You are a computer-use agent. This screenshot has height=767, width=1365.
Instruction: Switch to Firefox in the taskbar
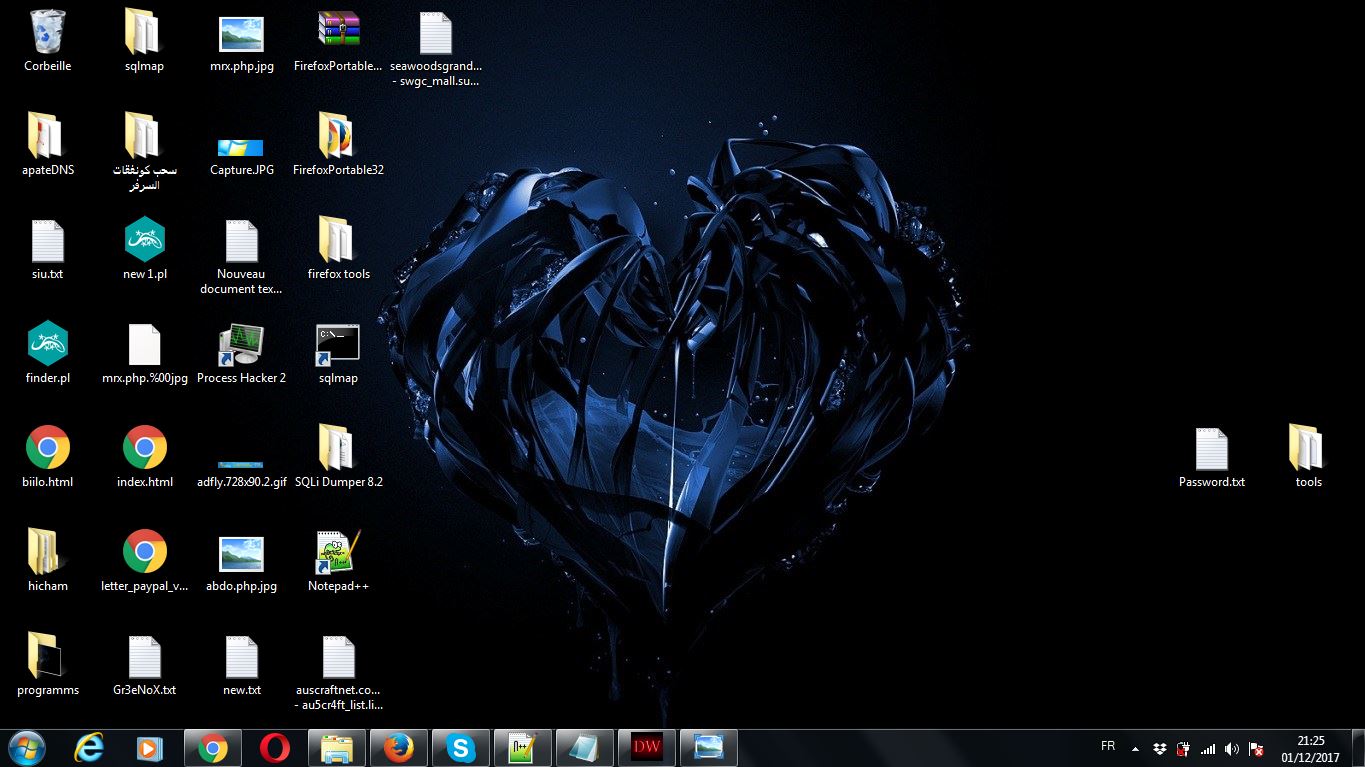point(398,748)
